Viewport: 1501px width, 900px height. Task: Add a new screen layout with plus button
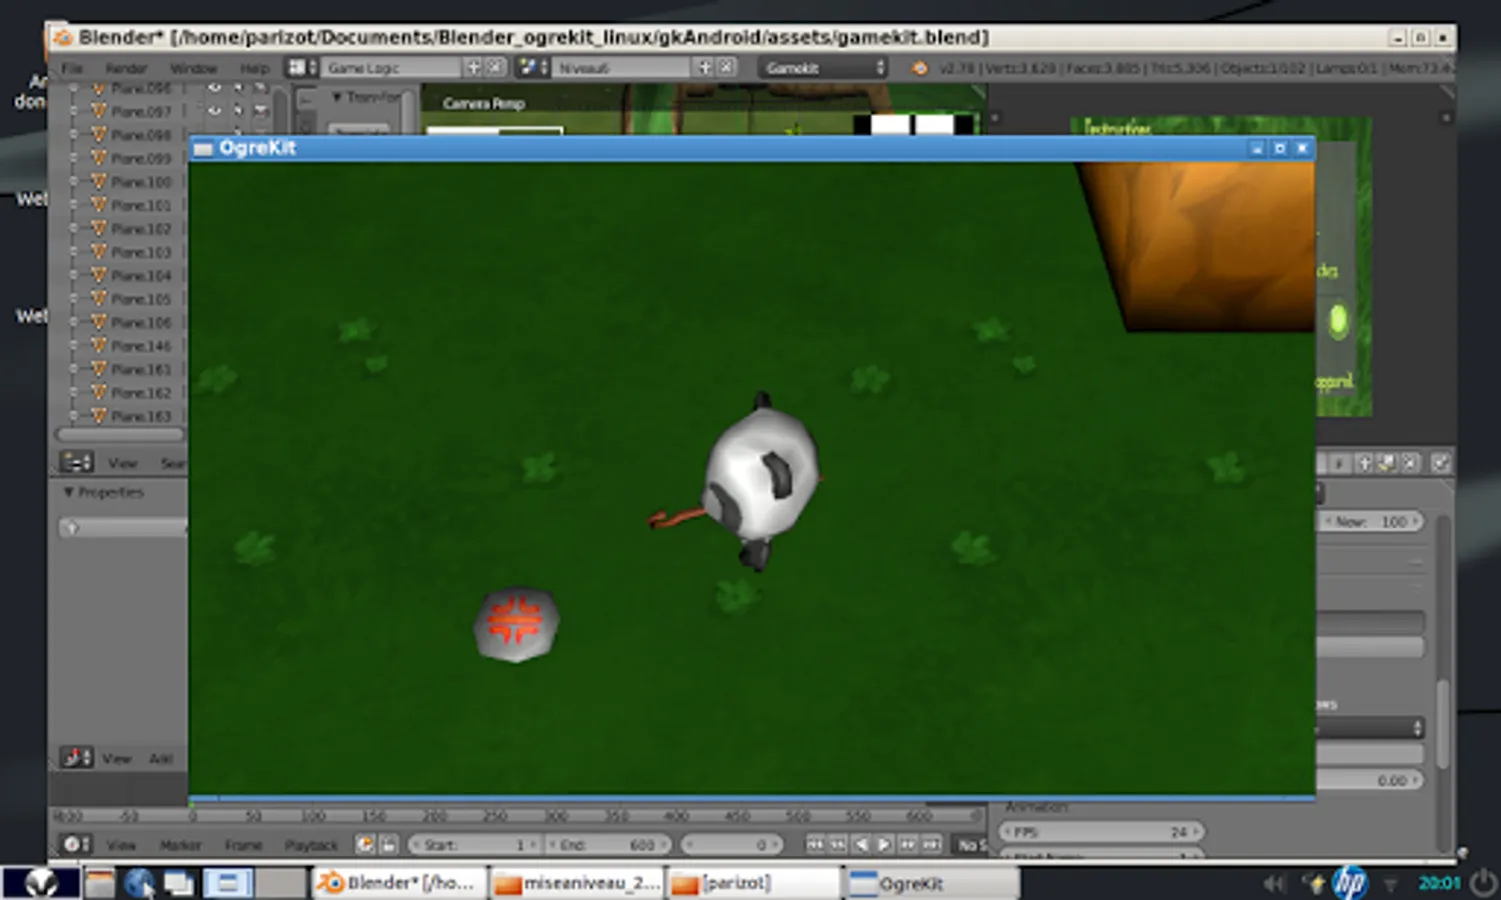click(474, 67)
